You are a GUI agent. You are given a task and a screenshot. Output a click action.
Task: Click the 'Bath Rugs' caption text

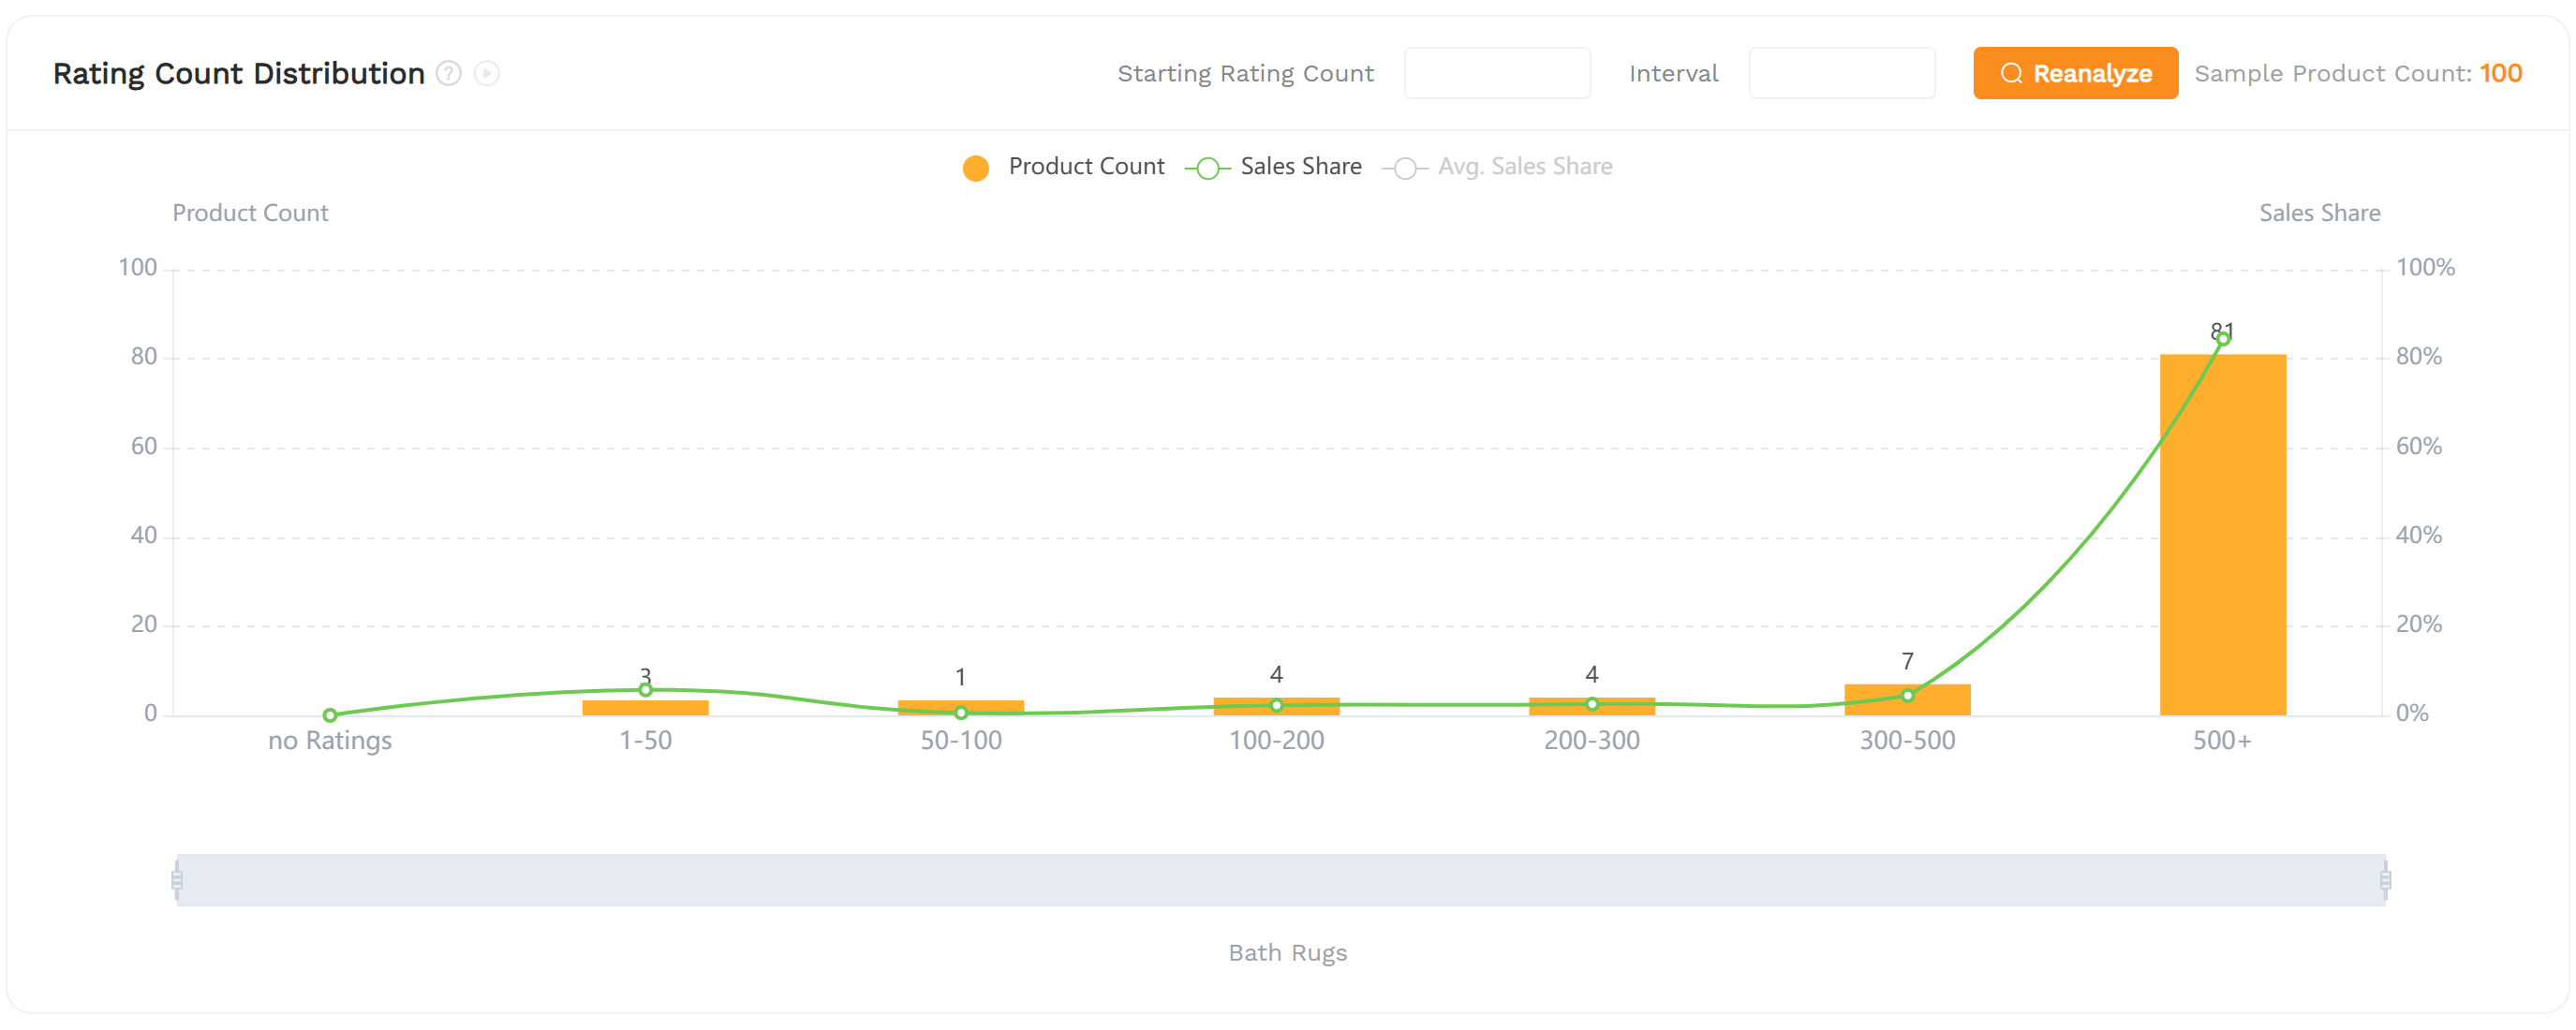1287,953
